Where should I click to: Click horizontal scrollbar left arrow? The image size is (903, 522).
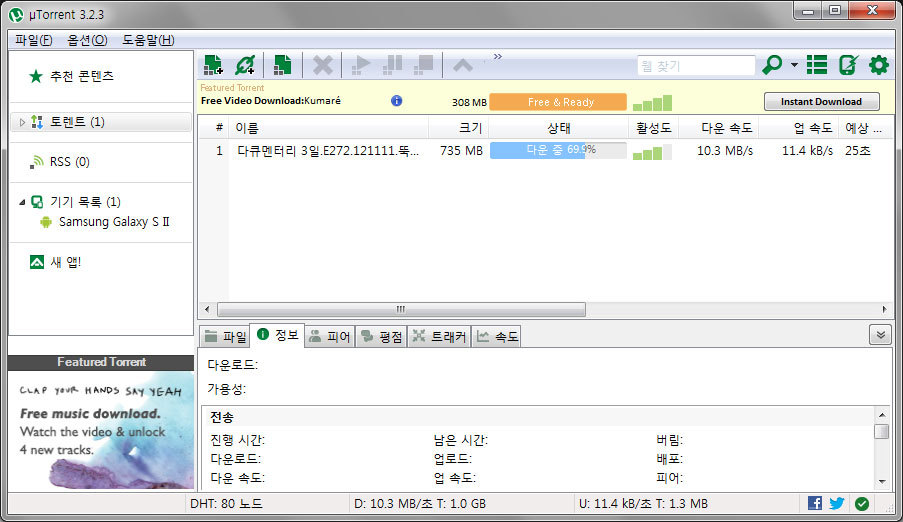tap(207, 309)
